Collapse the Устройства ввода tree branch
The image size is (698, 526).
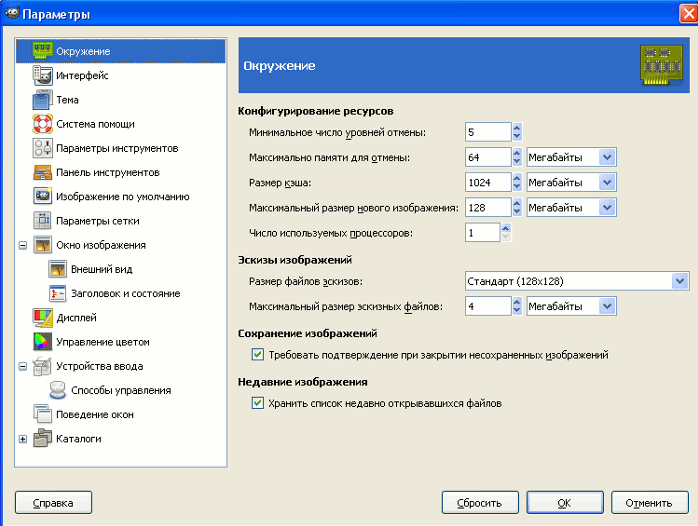[x=23, y=366]
